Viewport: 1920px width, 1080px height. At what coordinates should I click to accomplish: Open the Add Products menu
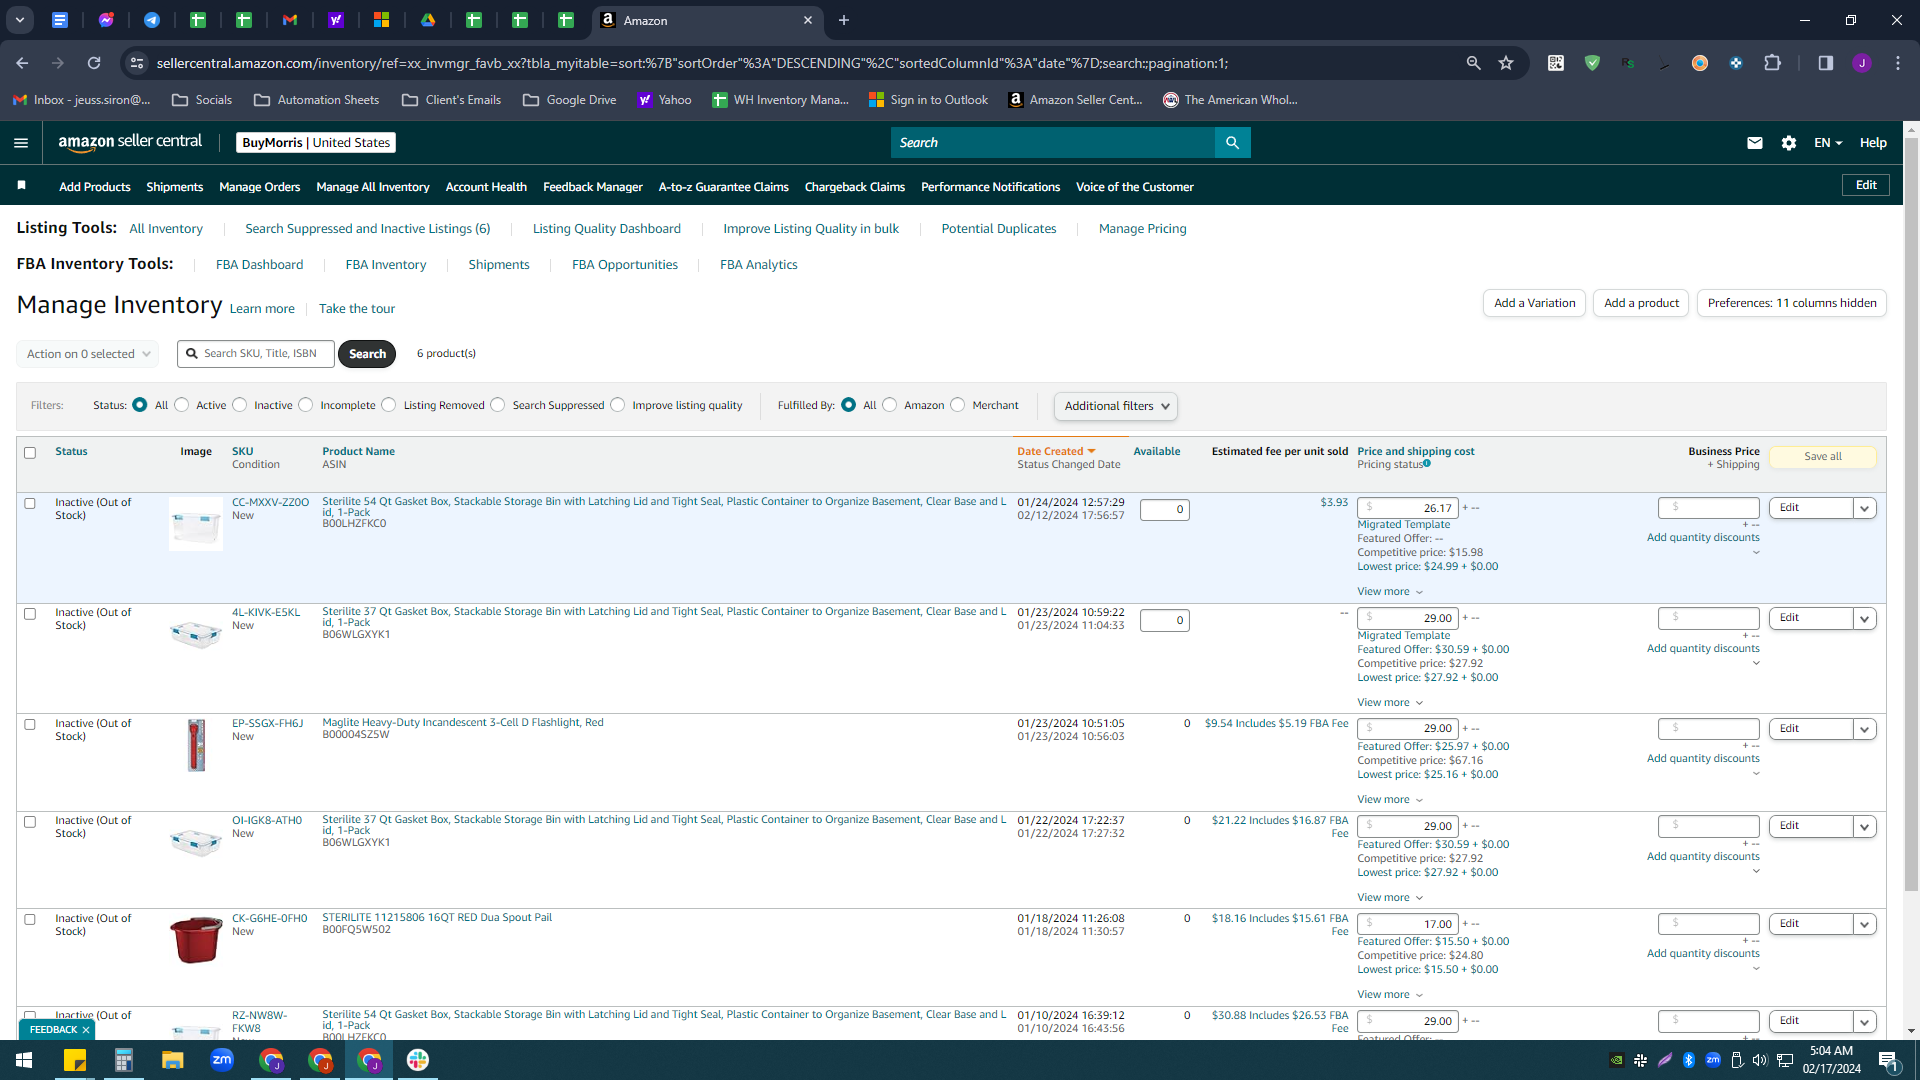pyautogui.click(x=95, y=187)
